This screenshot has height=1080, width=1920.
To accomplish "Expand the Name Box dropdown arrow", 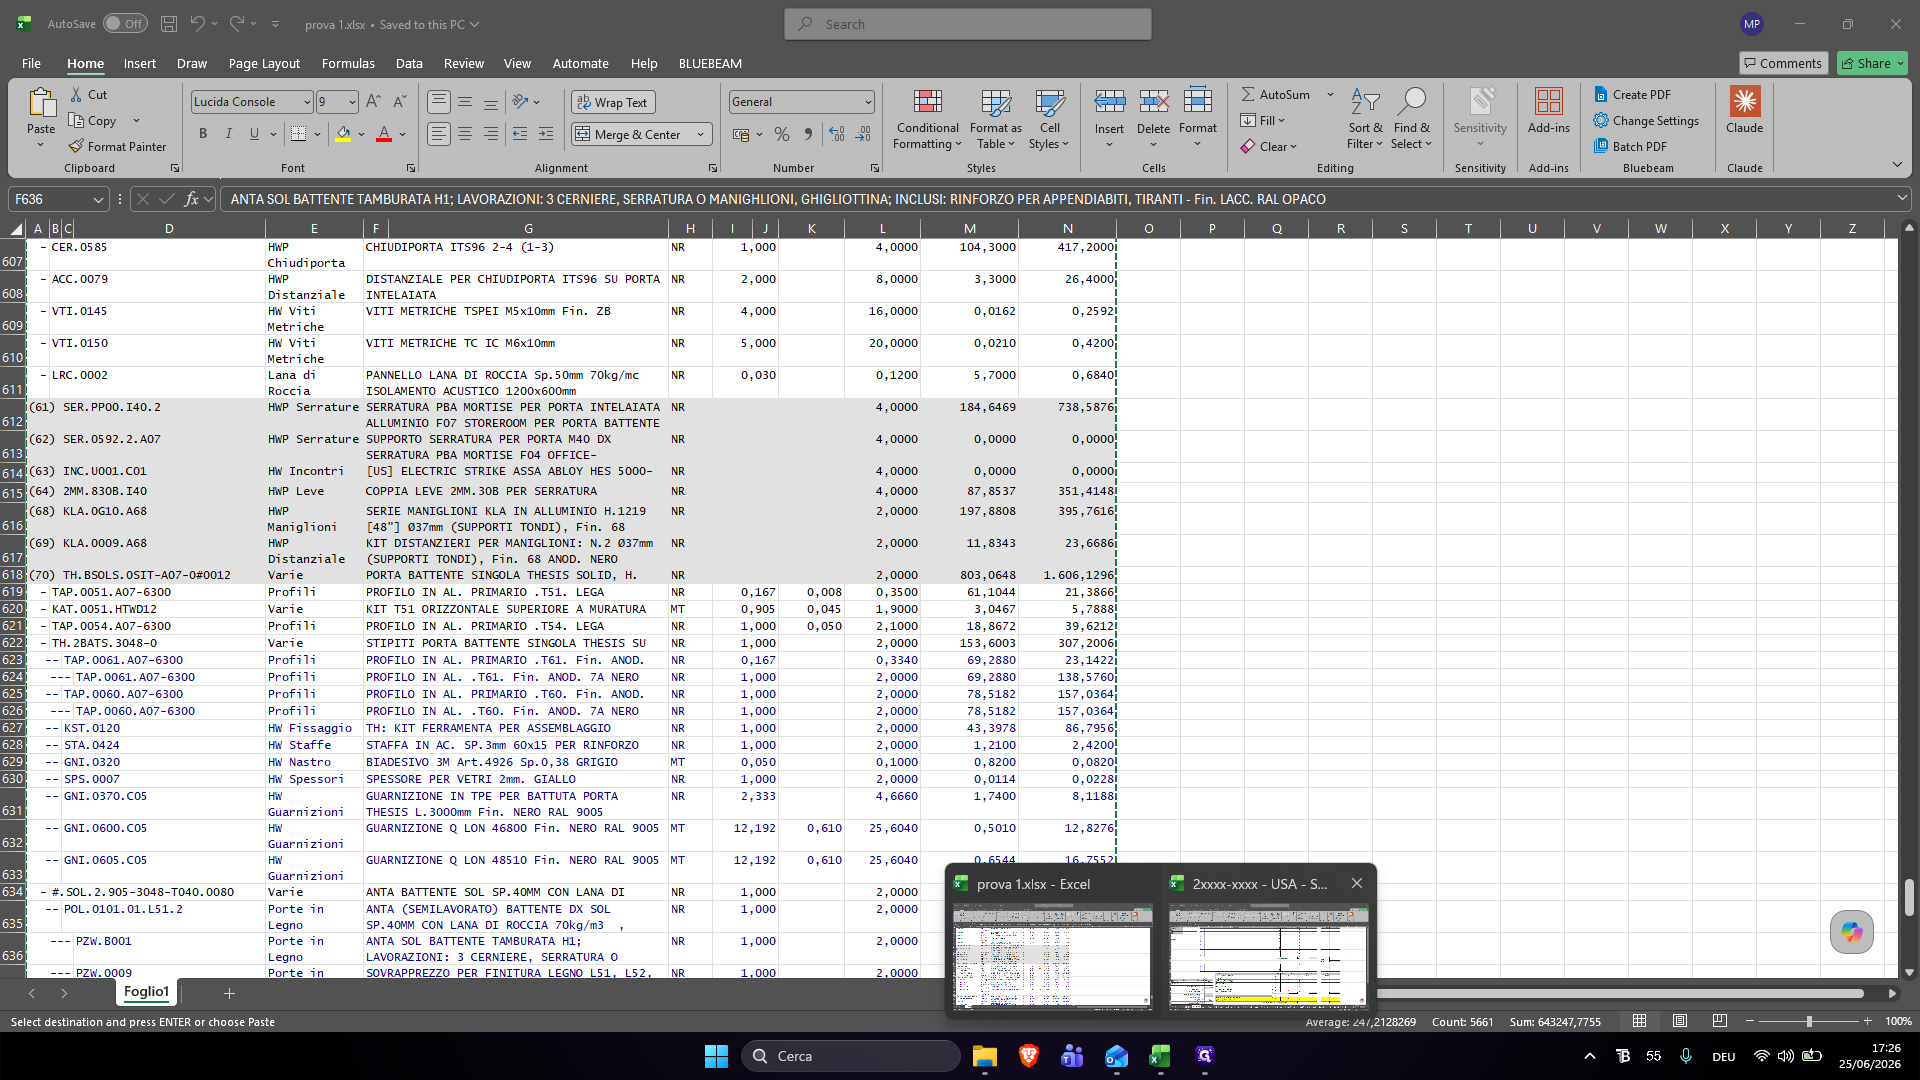I will [x=98, y=199].
